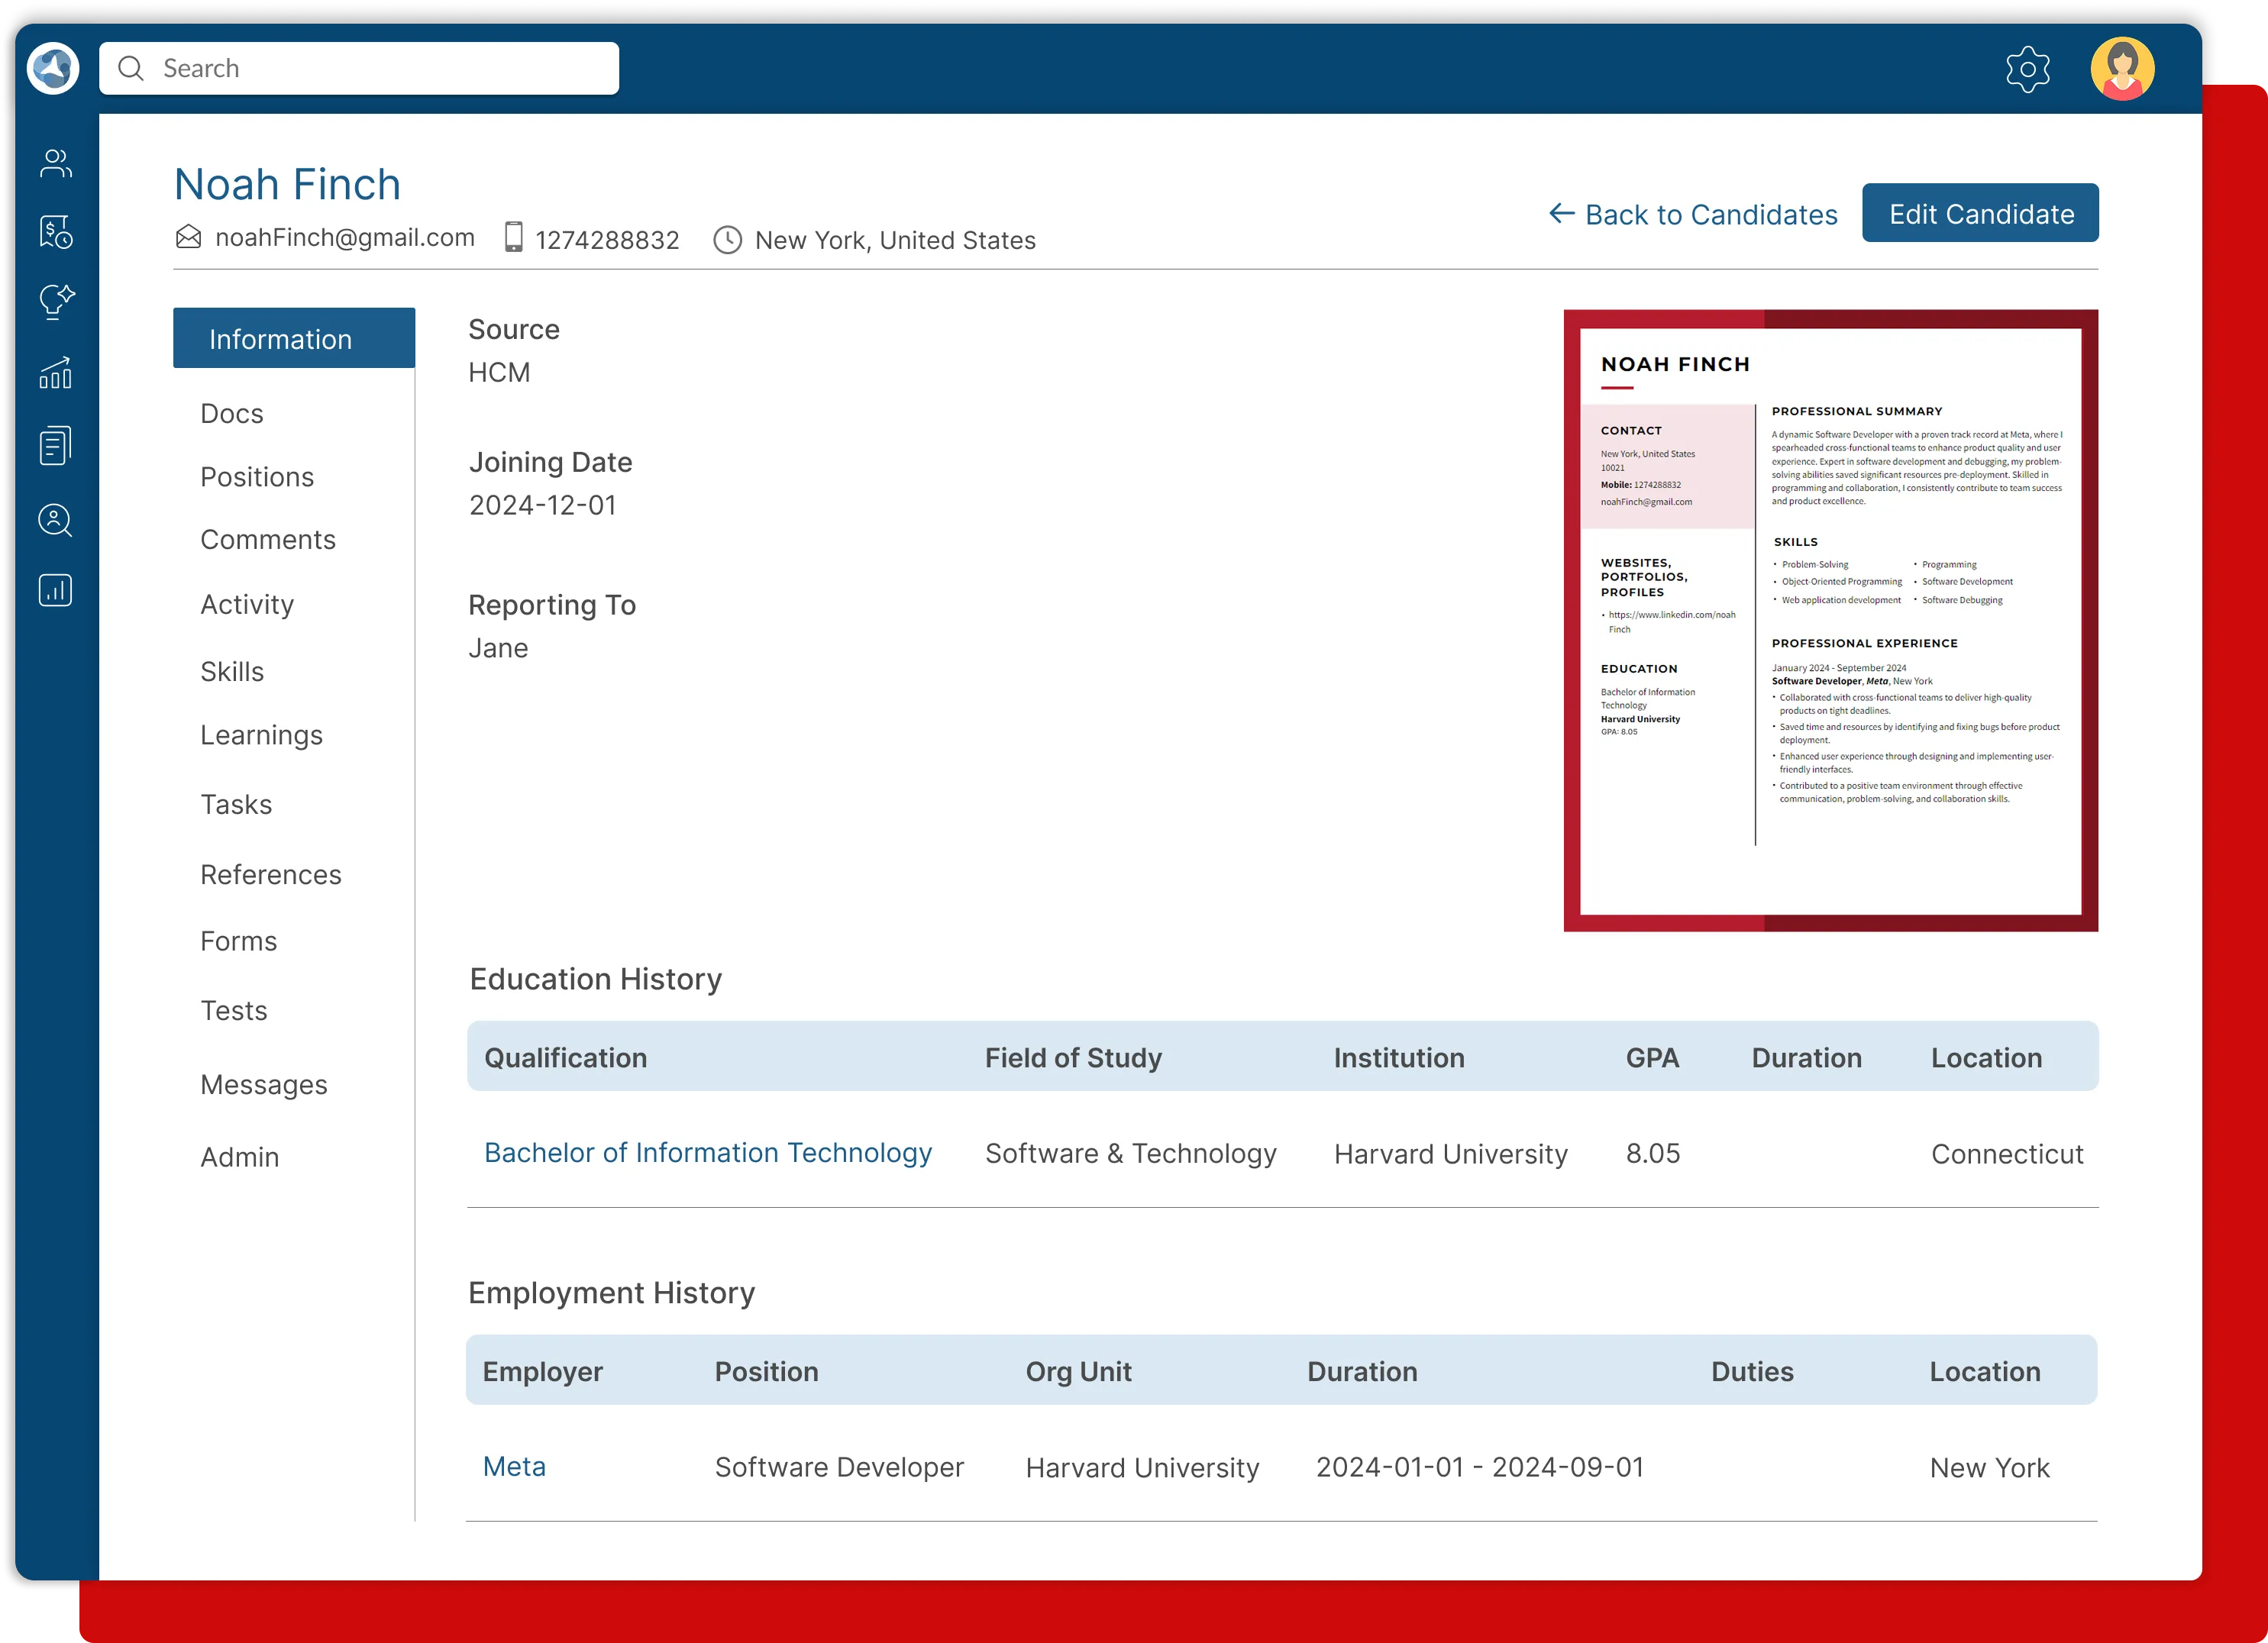The width and height of the screenshot is (2268, 1643).
Task: Open the payroll document icon in the sidebar
Action: click(x=55, y=232)
